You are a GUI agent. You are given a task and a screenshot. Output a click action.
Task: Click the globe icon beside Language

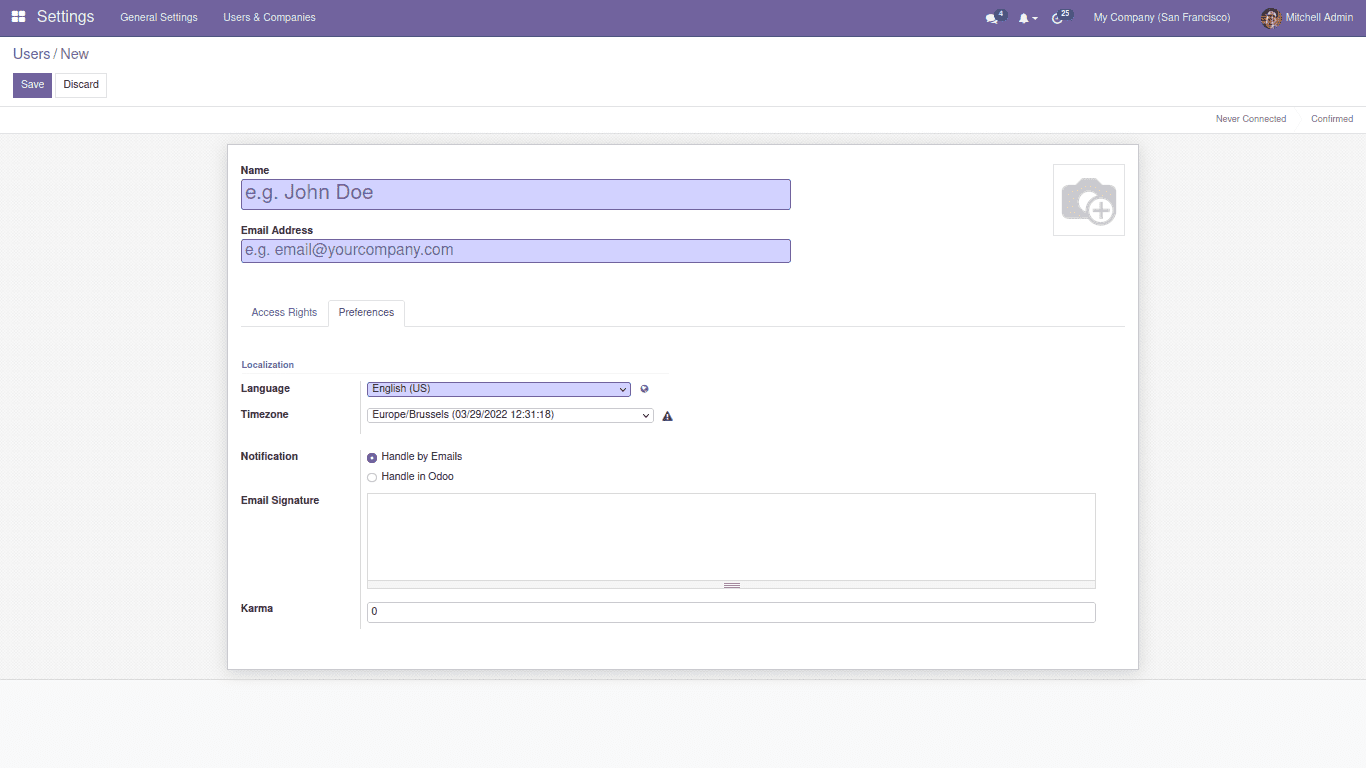click(645, 389)
